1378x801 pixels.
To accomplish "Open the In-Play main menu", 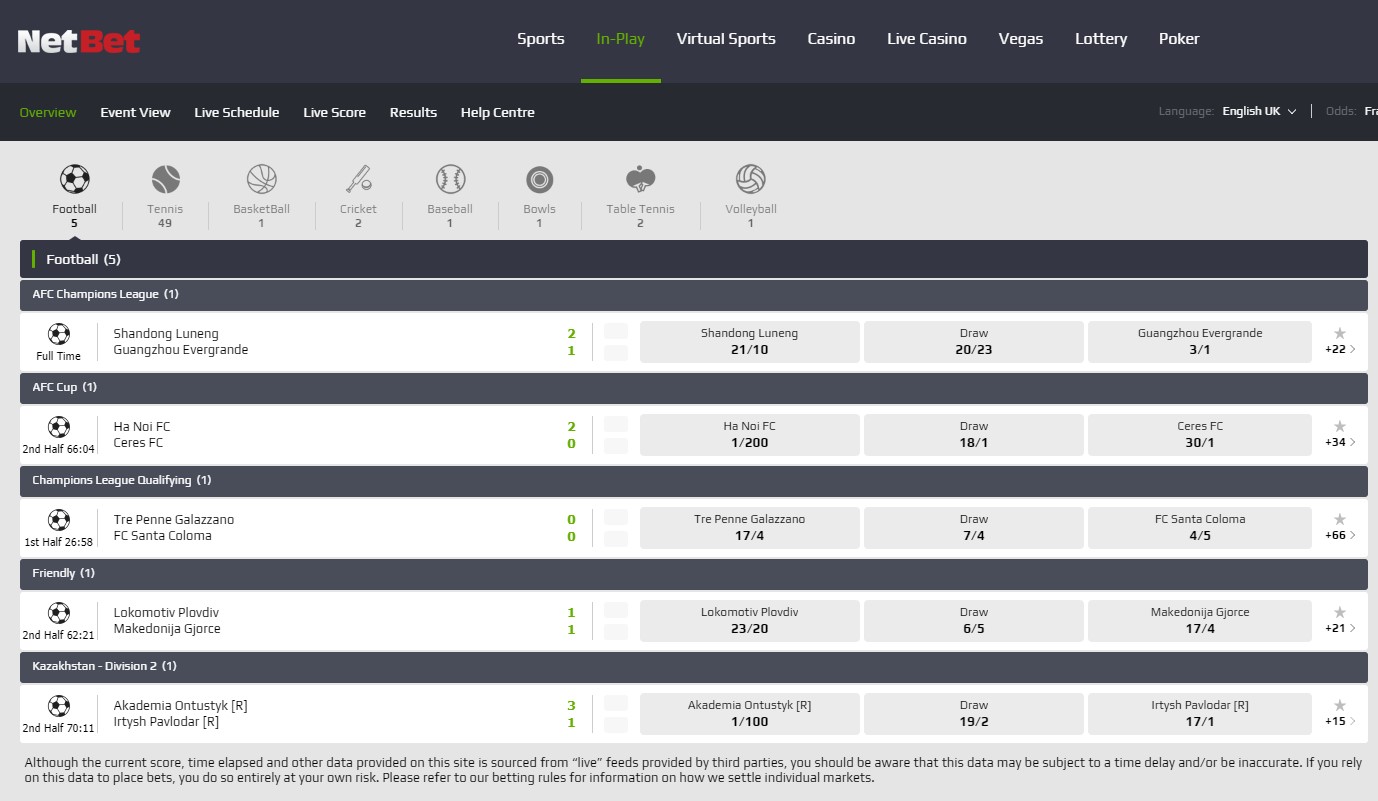I will [621, 39].
